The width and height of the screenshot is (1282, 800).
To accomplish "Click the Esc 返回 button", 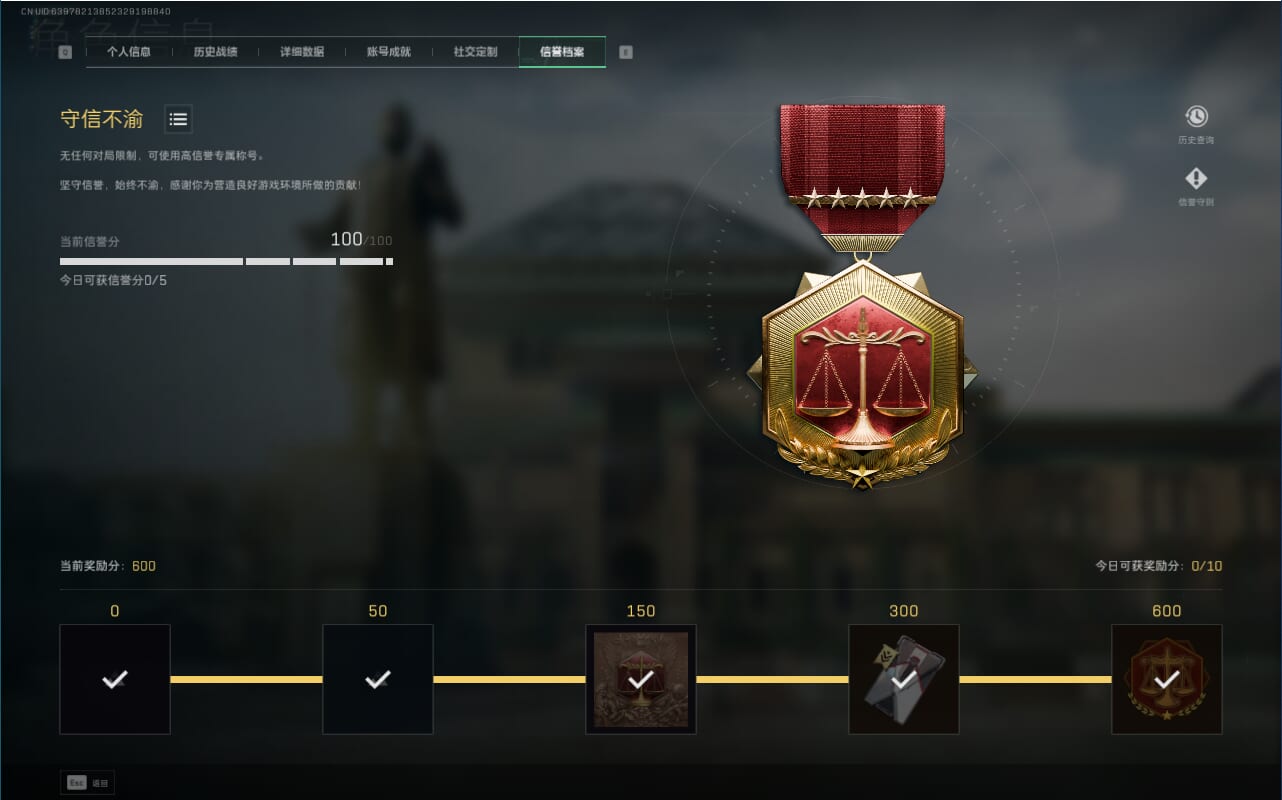I will pos(87,783).
